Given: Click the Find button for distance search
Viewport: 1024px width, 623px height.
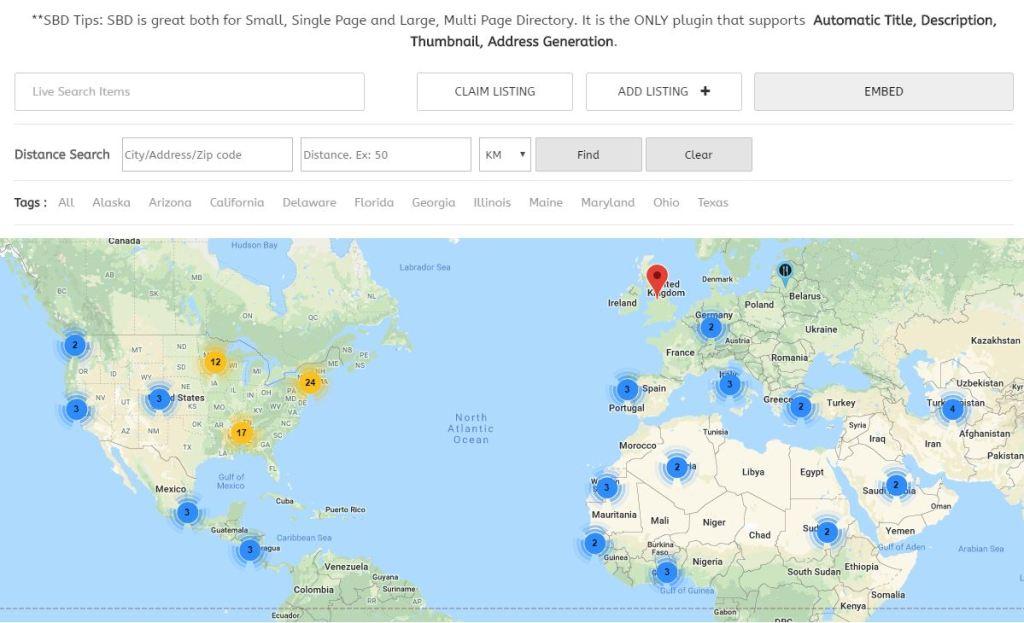Looking at the screenshot, I should tap(588, 155).
